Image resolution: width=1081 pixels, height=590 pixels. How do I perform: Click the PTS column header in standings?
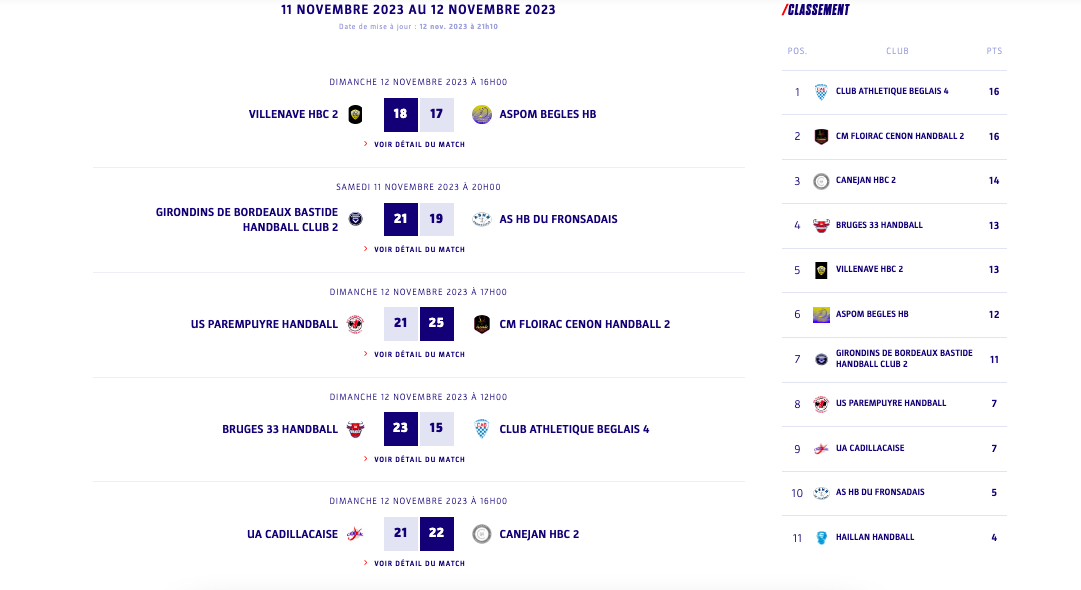(994, 51)
